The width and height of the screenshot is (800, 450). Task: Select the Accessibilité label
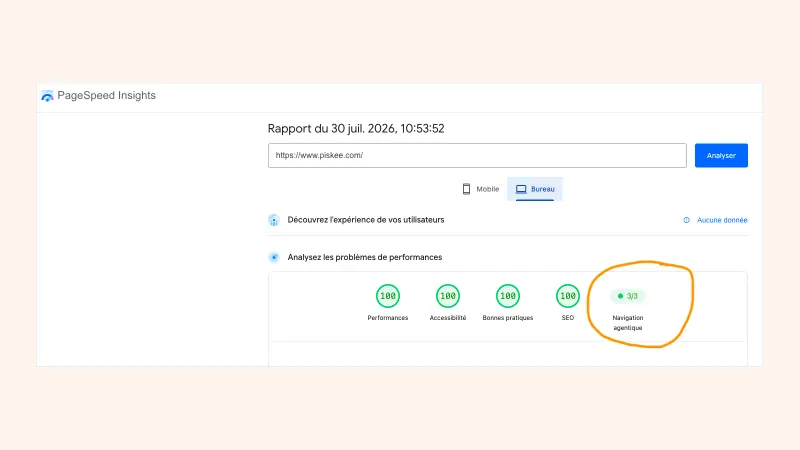coord(448,318)
